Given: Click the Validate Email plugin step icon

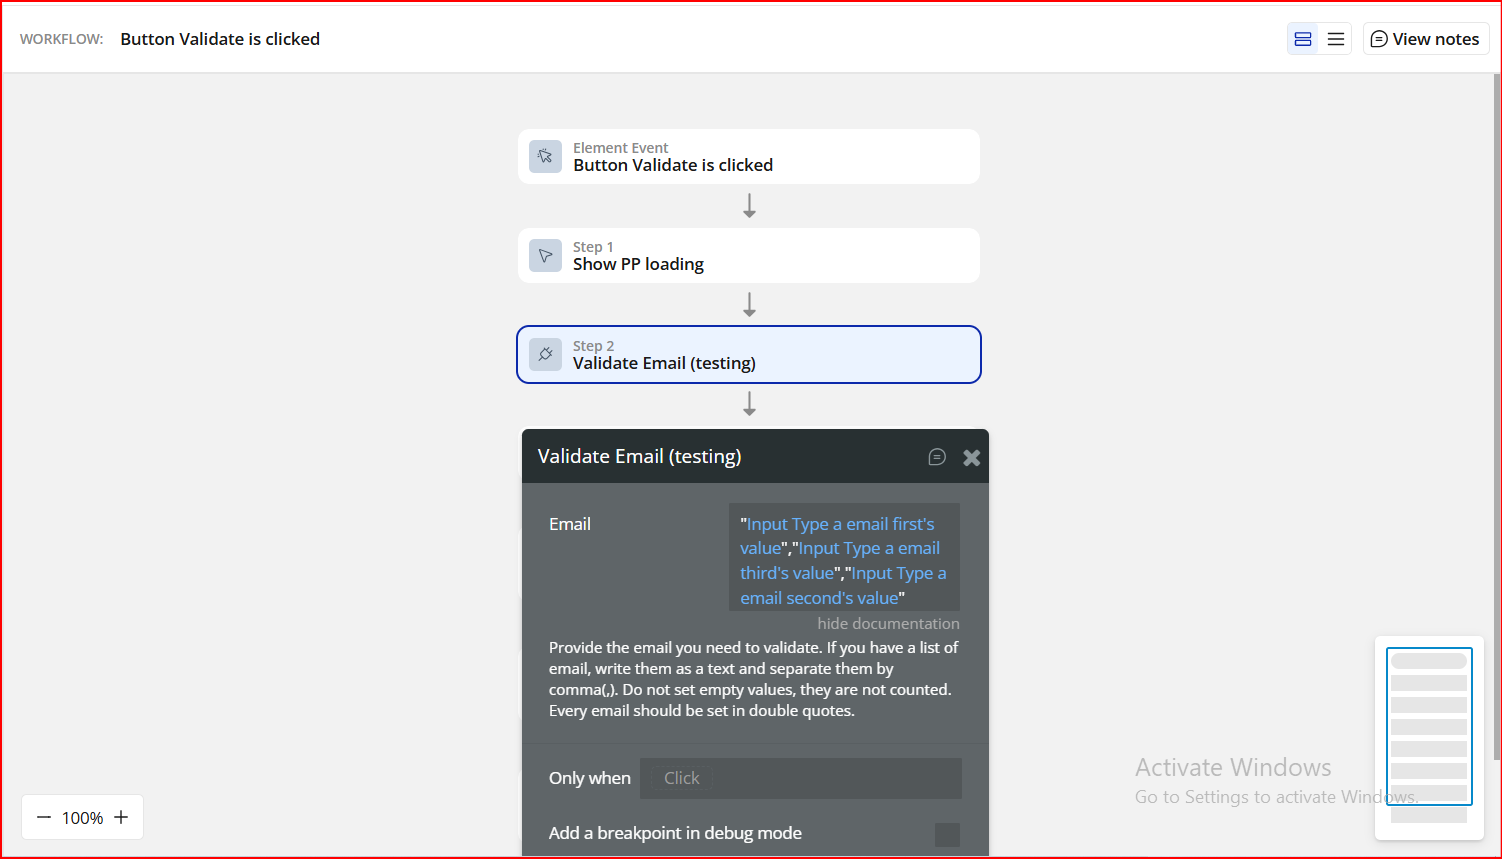Looking at the screenshot, I should (545, 354).
